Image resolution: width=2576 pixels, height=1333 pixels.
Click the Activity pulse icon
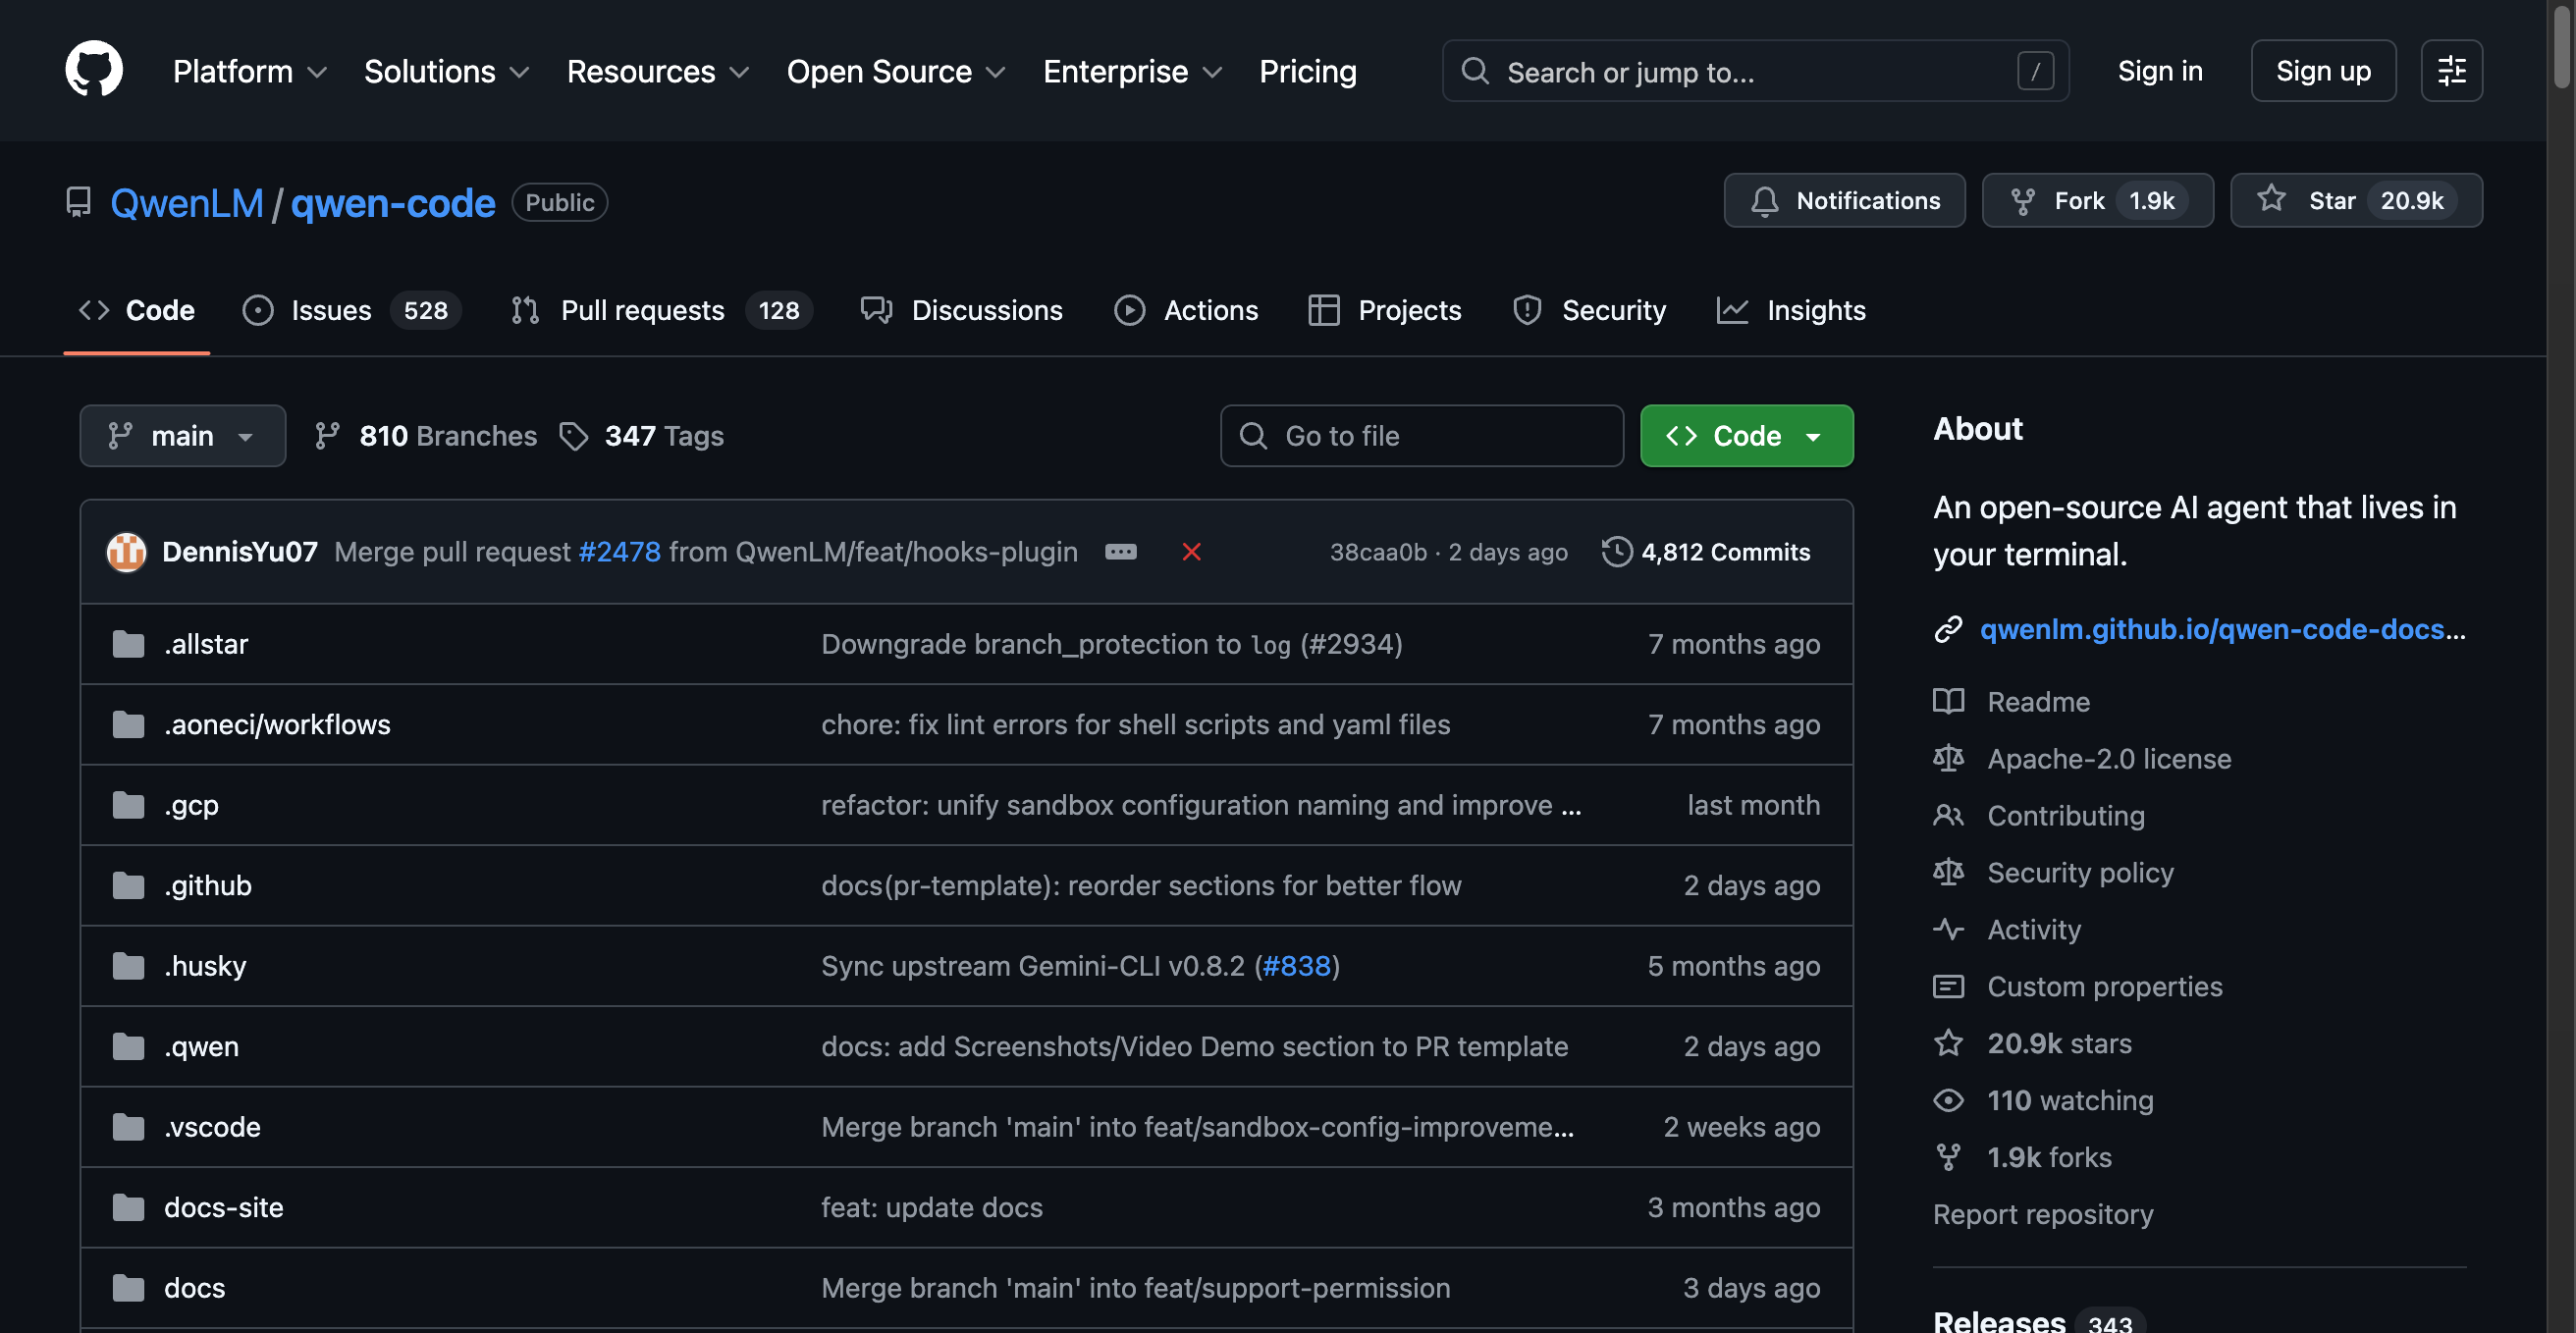[1948, 929]
